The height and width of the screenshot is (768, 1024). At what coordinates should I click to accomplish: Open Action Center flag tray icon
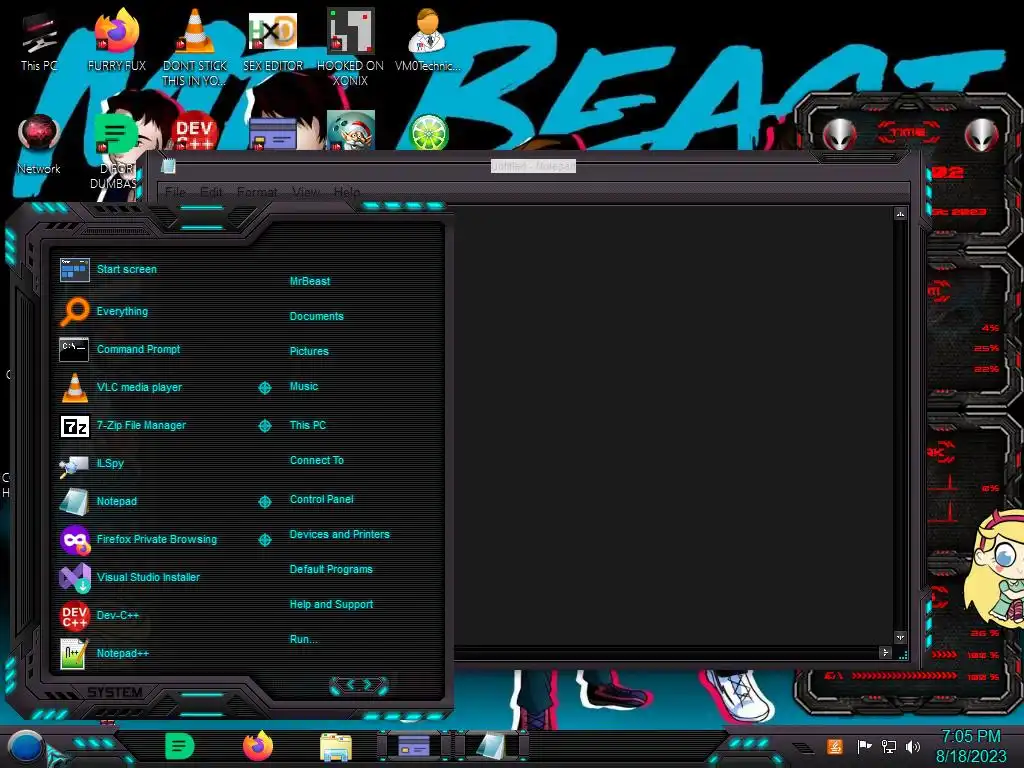864,746
